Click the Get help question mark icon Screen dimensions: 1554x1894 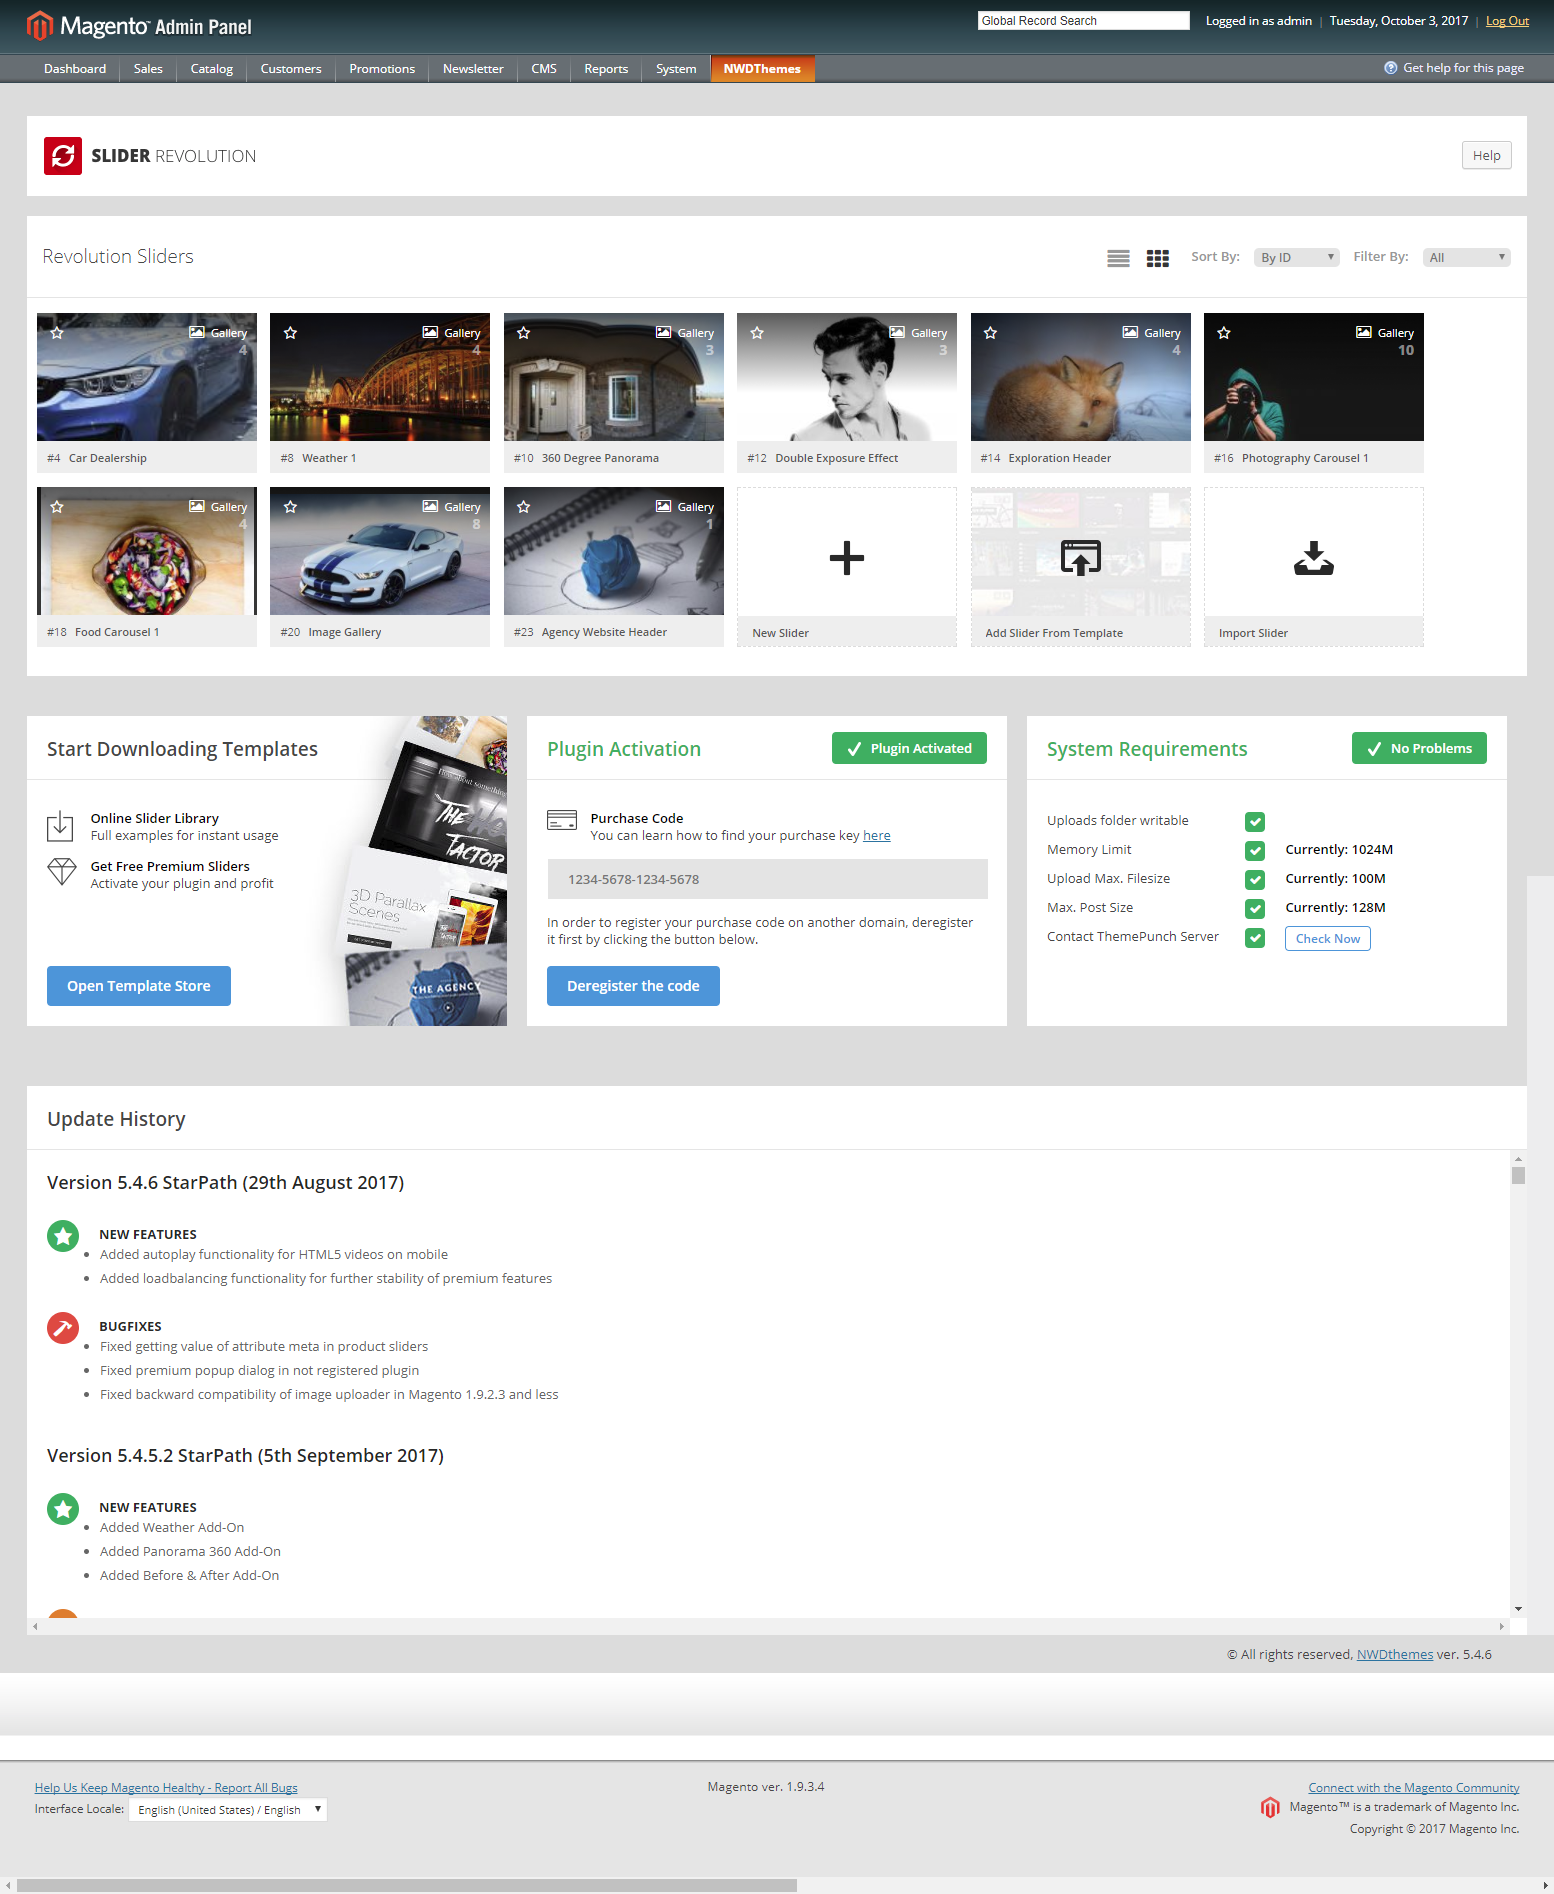coord(1390,68)
